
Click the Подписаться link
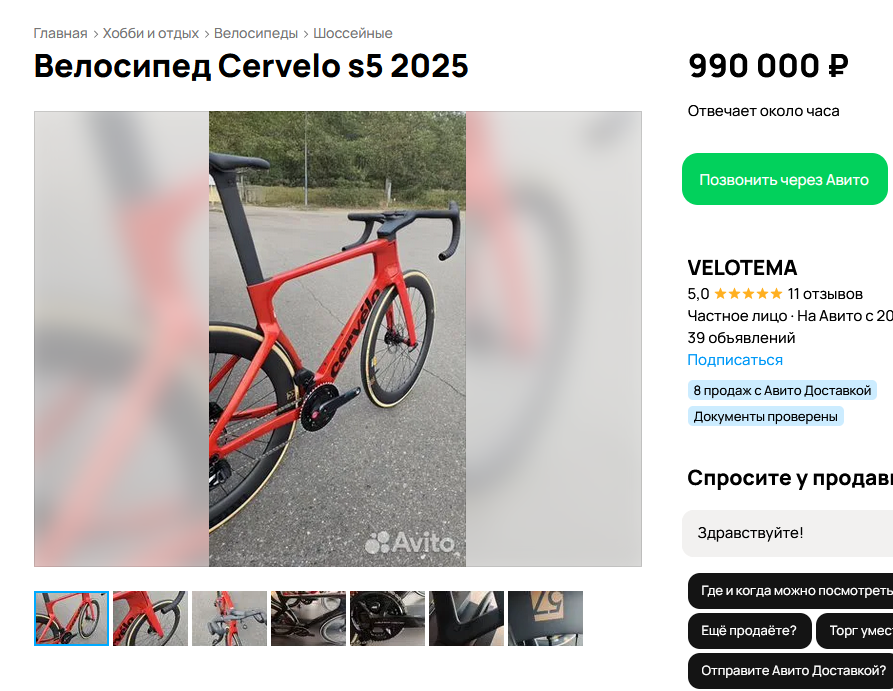pos(735,360)
